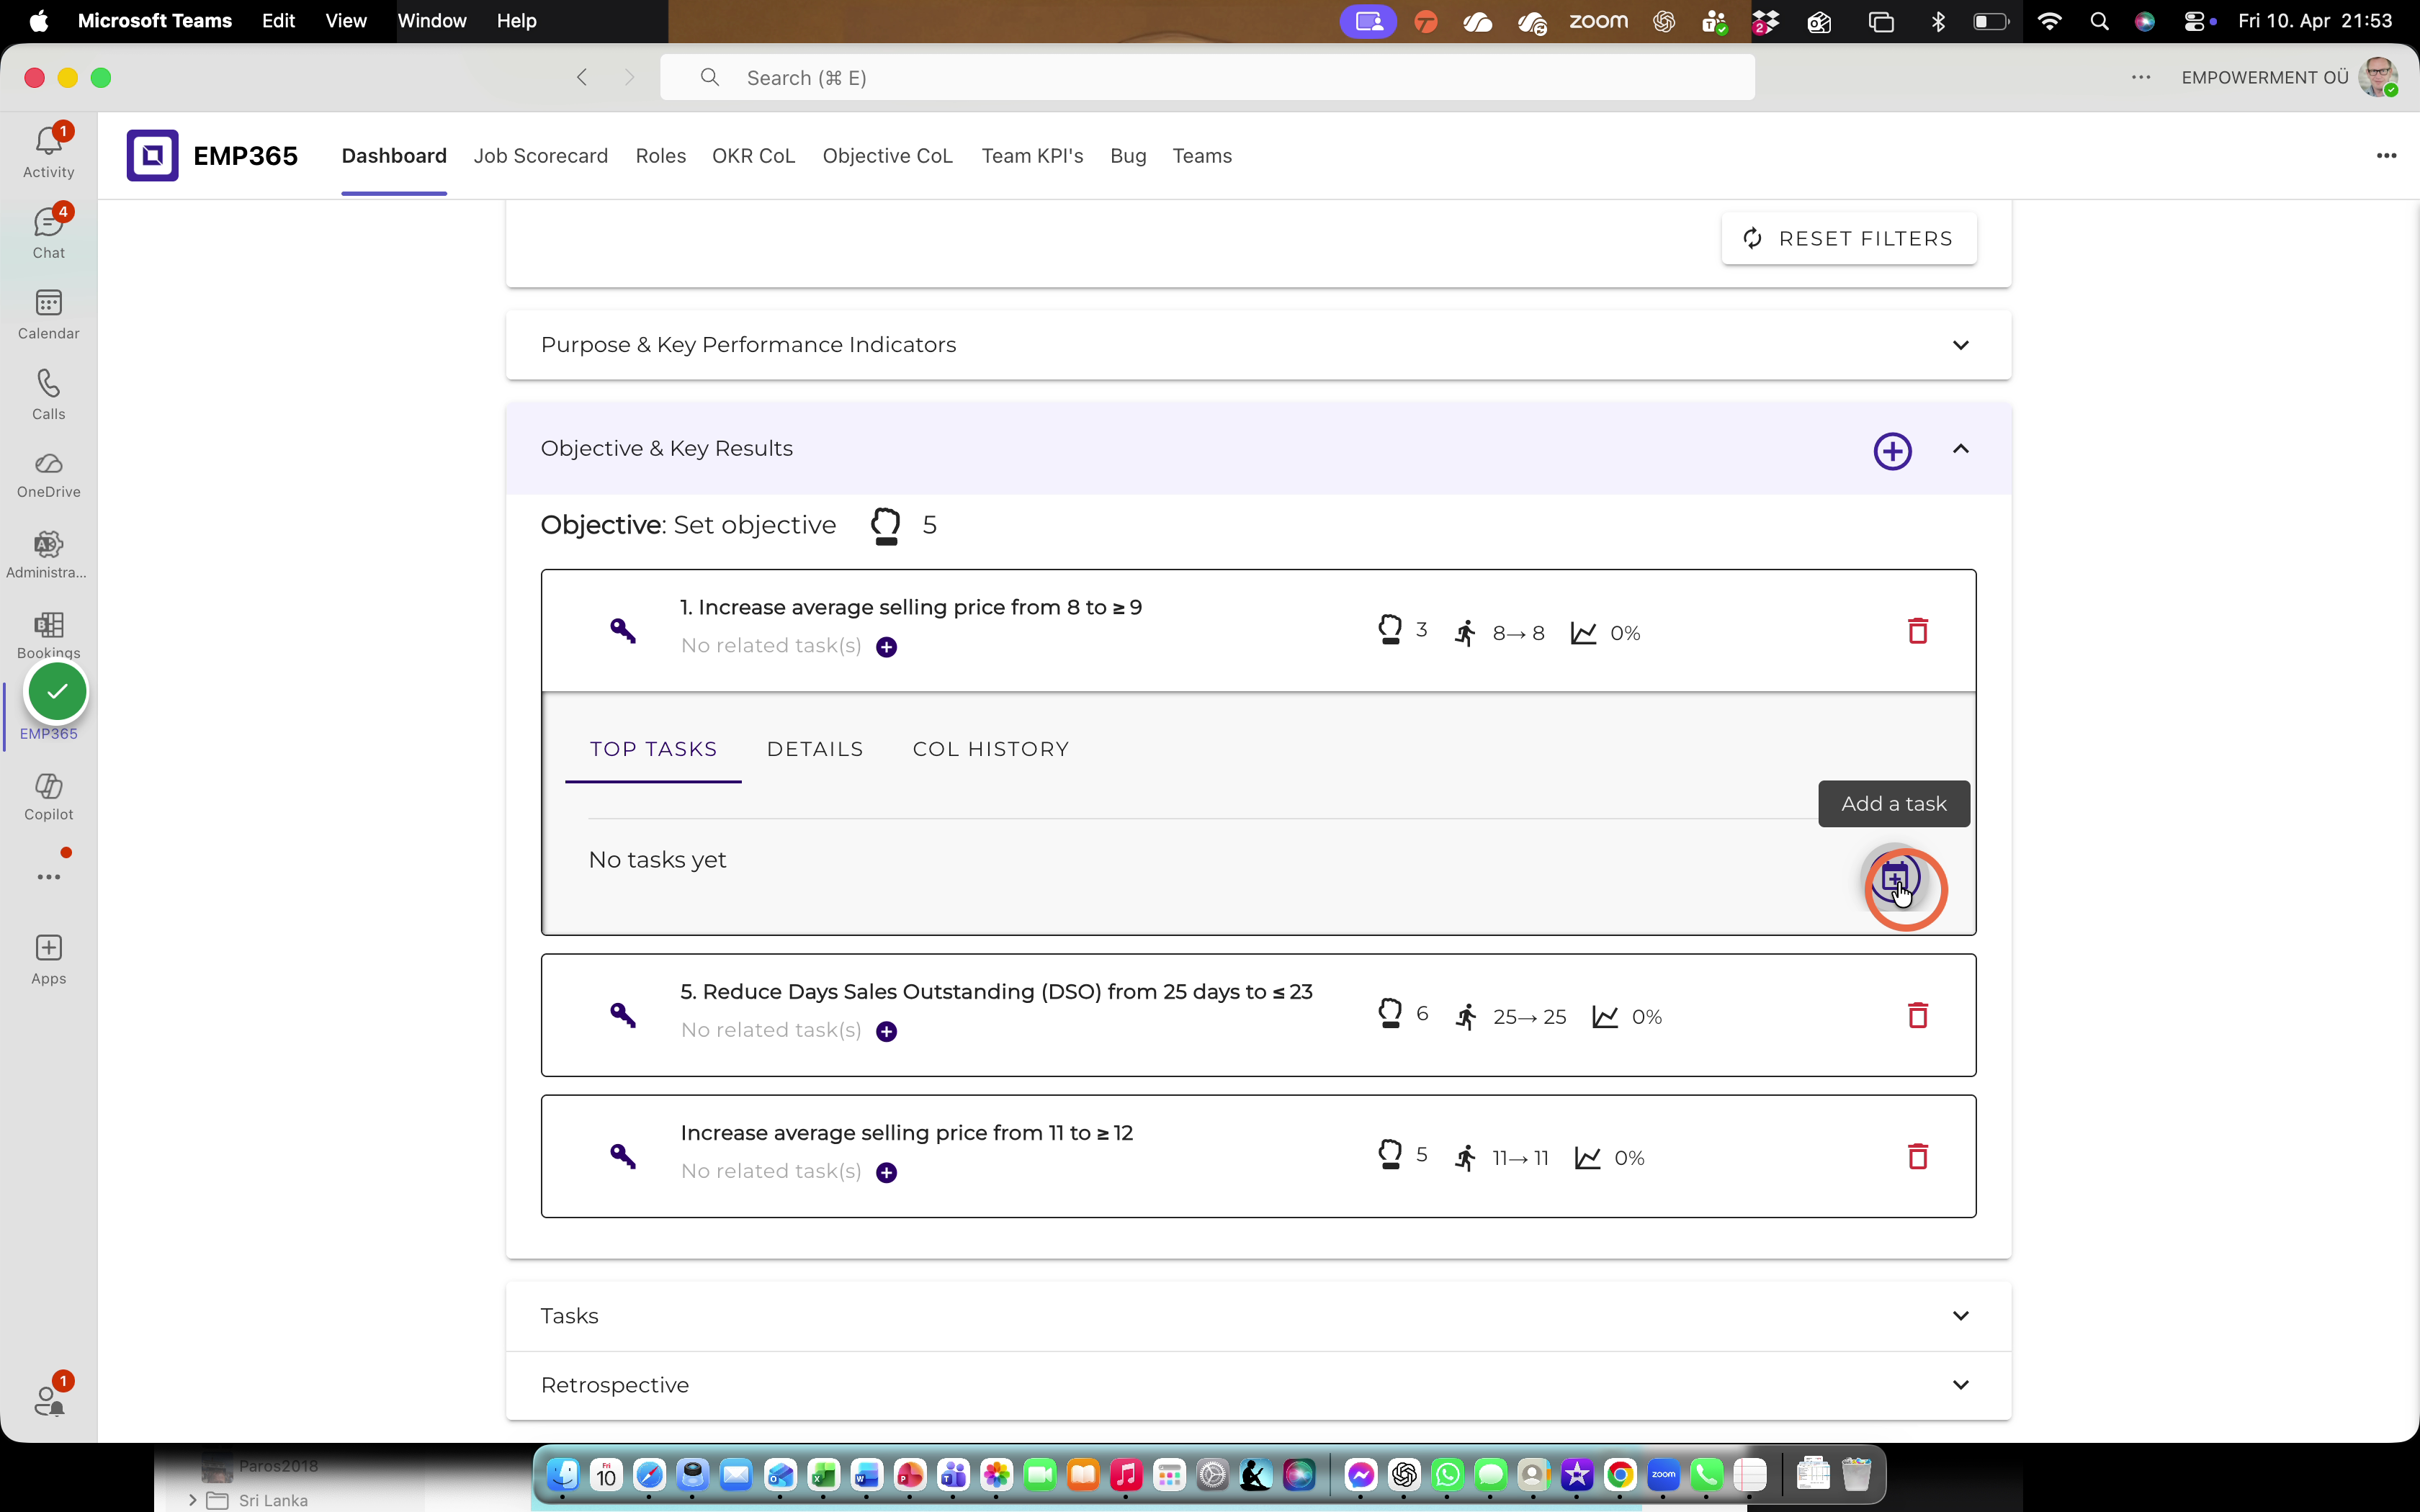
Task: Click the Add a task calendar icon
Action: 1895,879
